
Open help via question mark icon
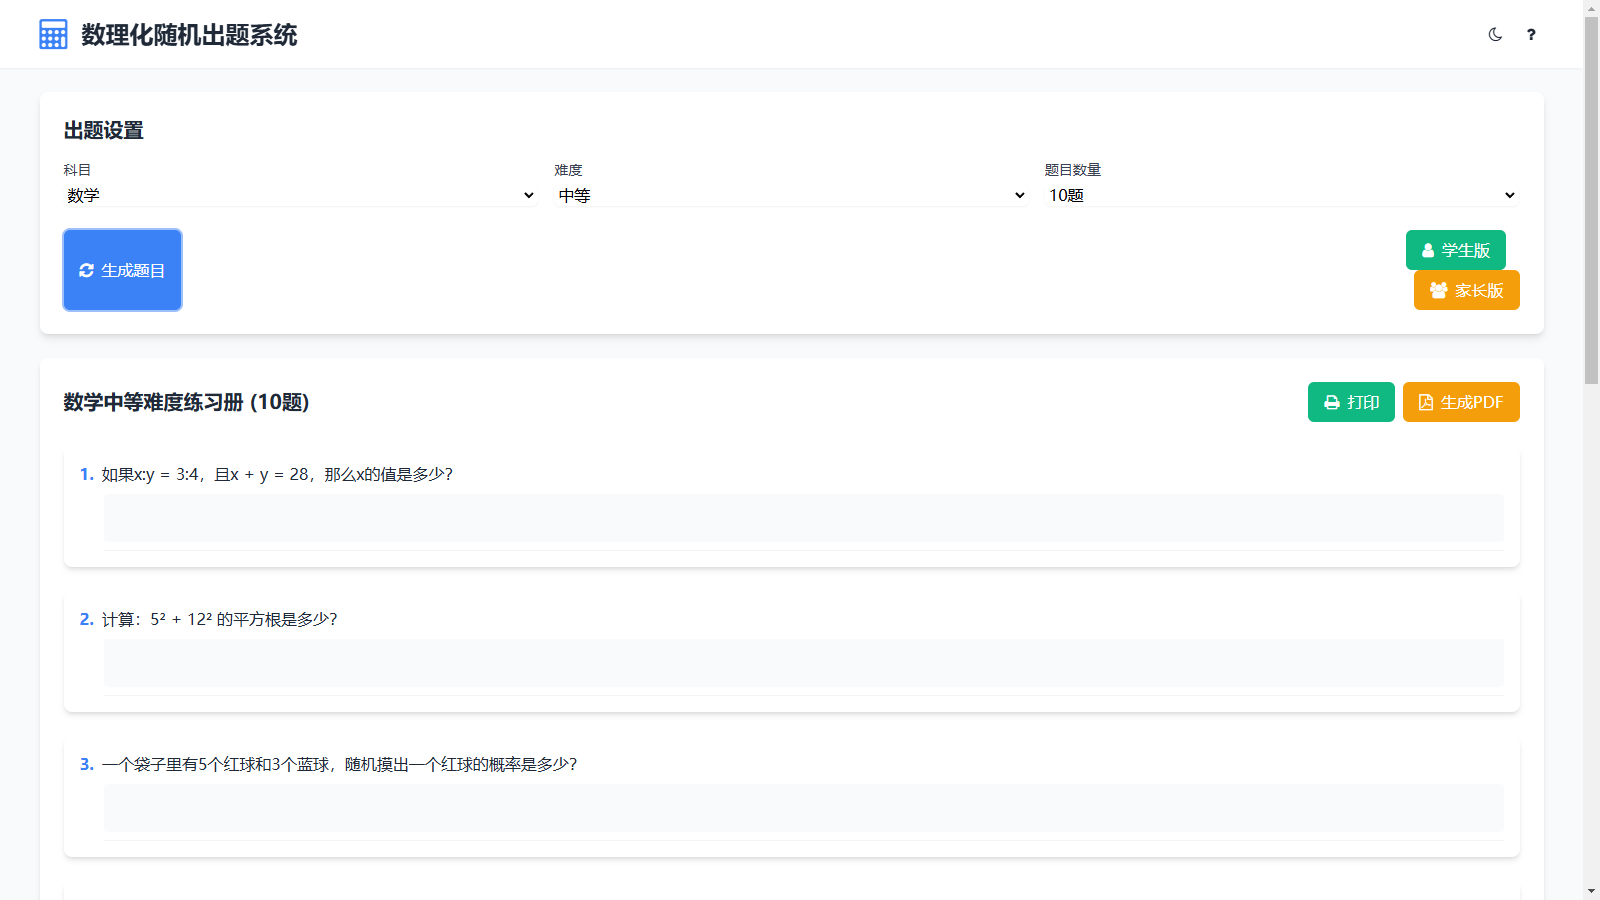pos(1531,35)
